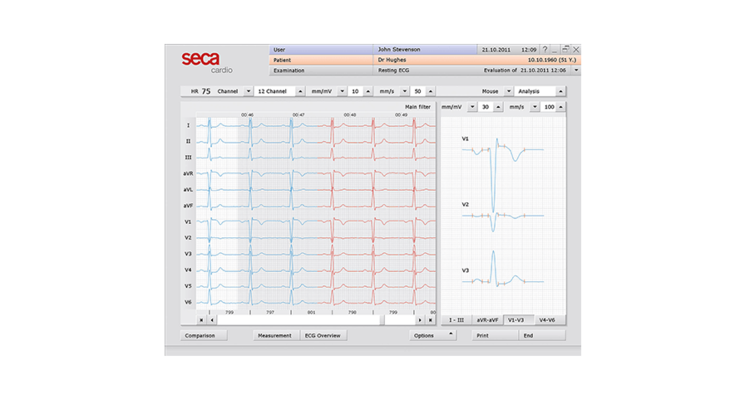This screenshot has width=745, height=399.
Task: Open the Channel dropdown arrow
Action: click(248, 91)
